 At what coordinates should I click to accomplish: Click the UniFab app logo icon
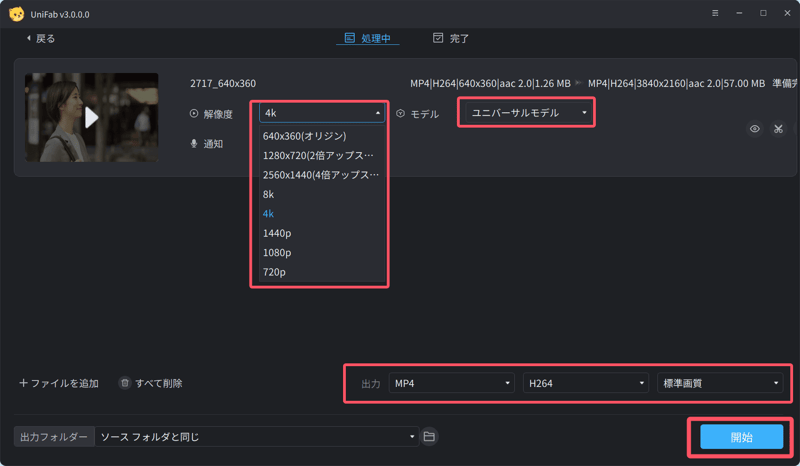[x=16, y=13]
